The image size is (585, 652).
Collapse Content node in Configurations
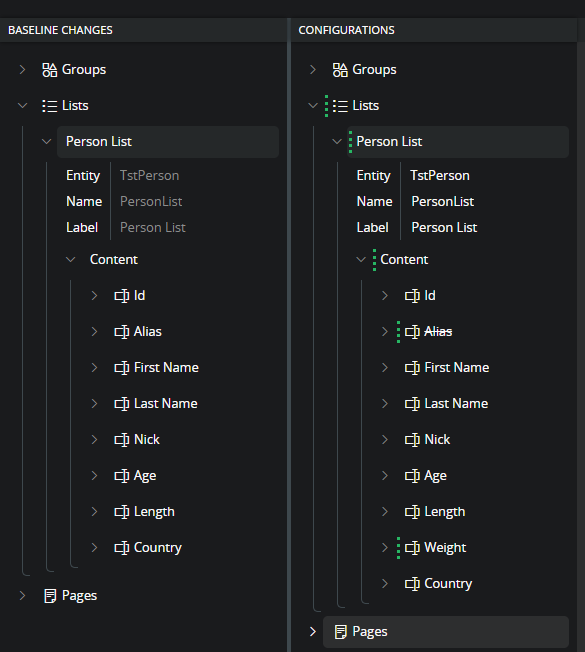click(361, 259)
